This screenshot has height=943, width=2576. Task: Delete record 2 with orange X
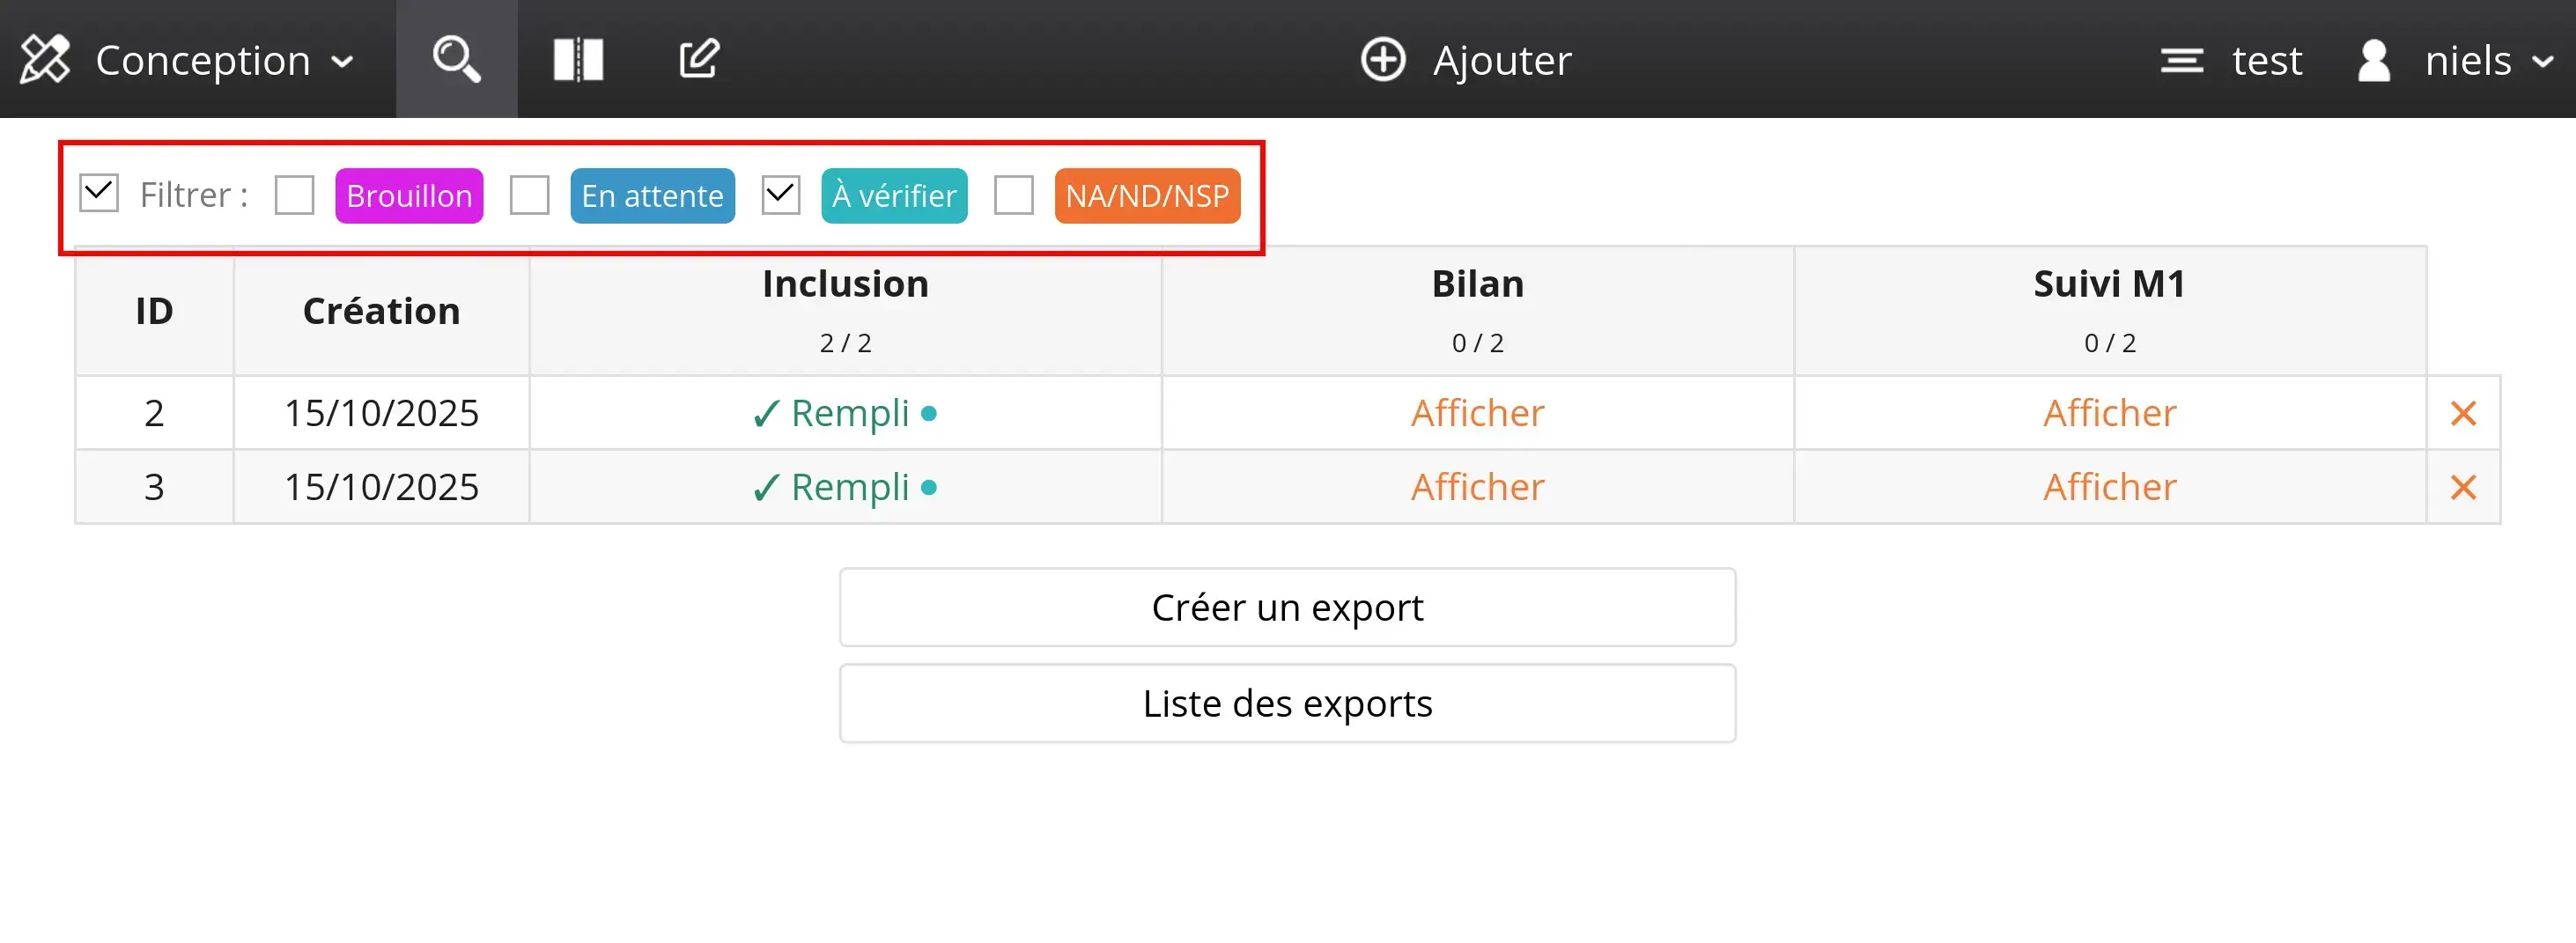click(x=2463, y=413)
